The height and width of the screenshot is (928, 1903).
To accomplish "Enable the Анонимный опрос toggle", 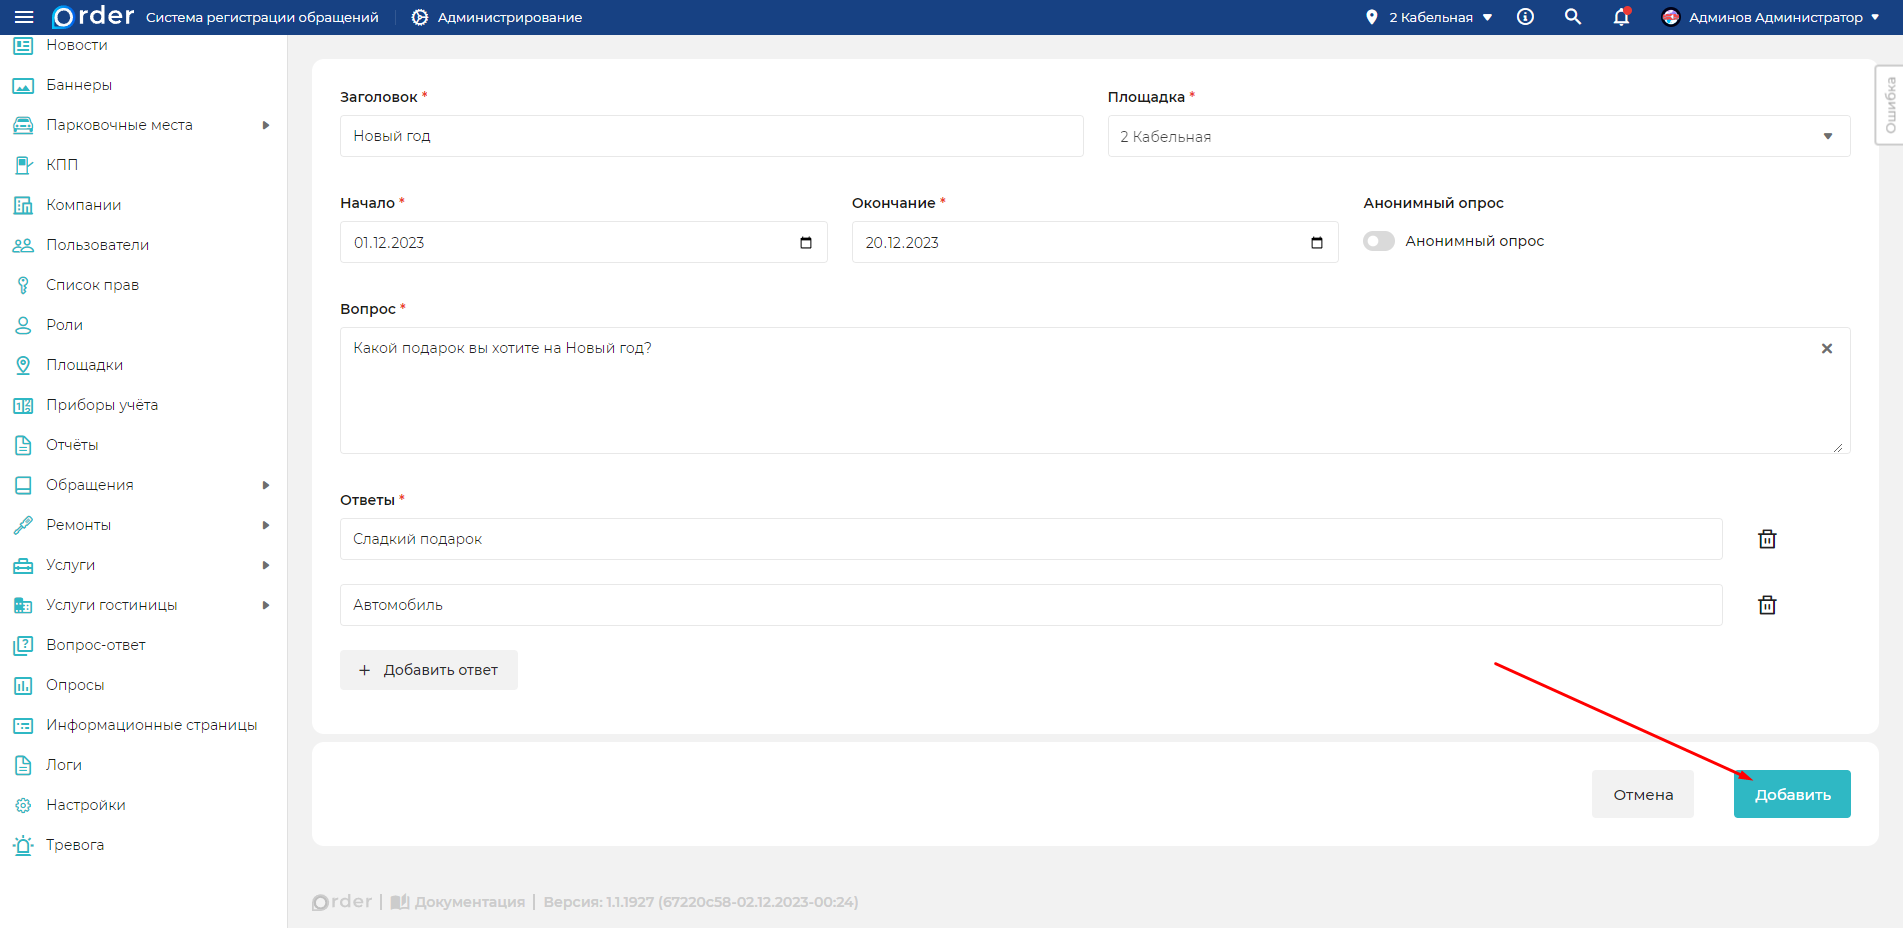I will [1379, 241].
